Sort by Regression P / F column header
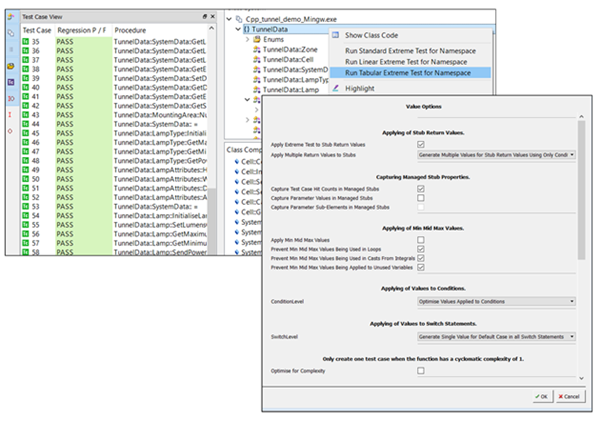This screenshot has height=421, width=602. point(83,30)
